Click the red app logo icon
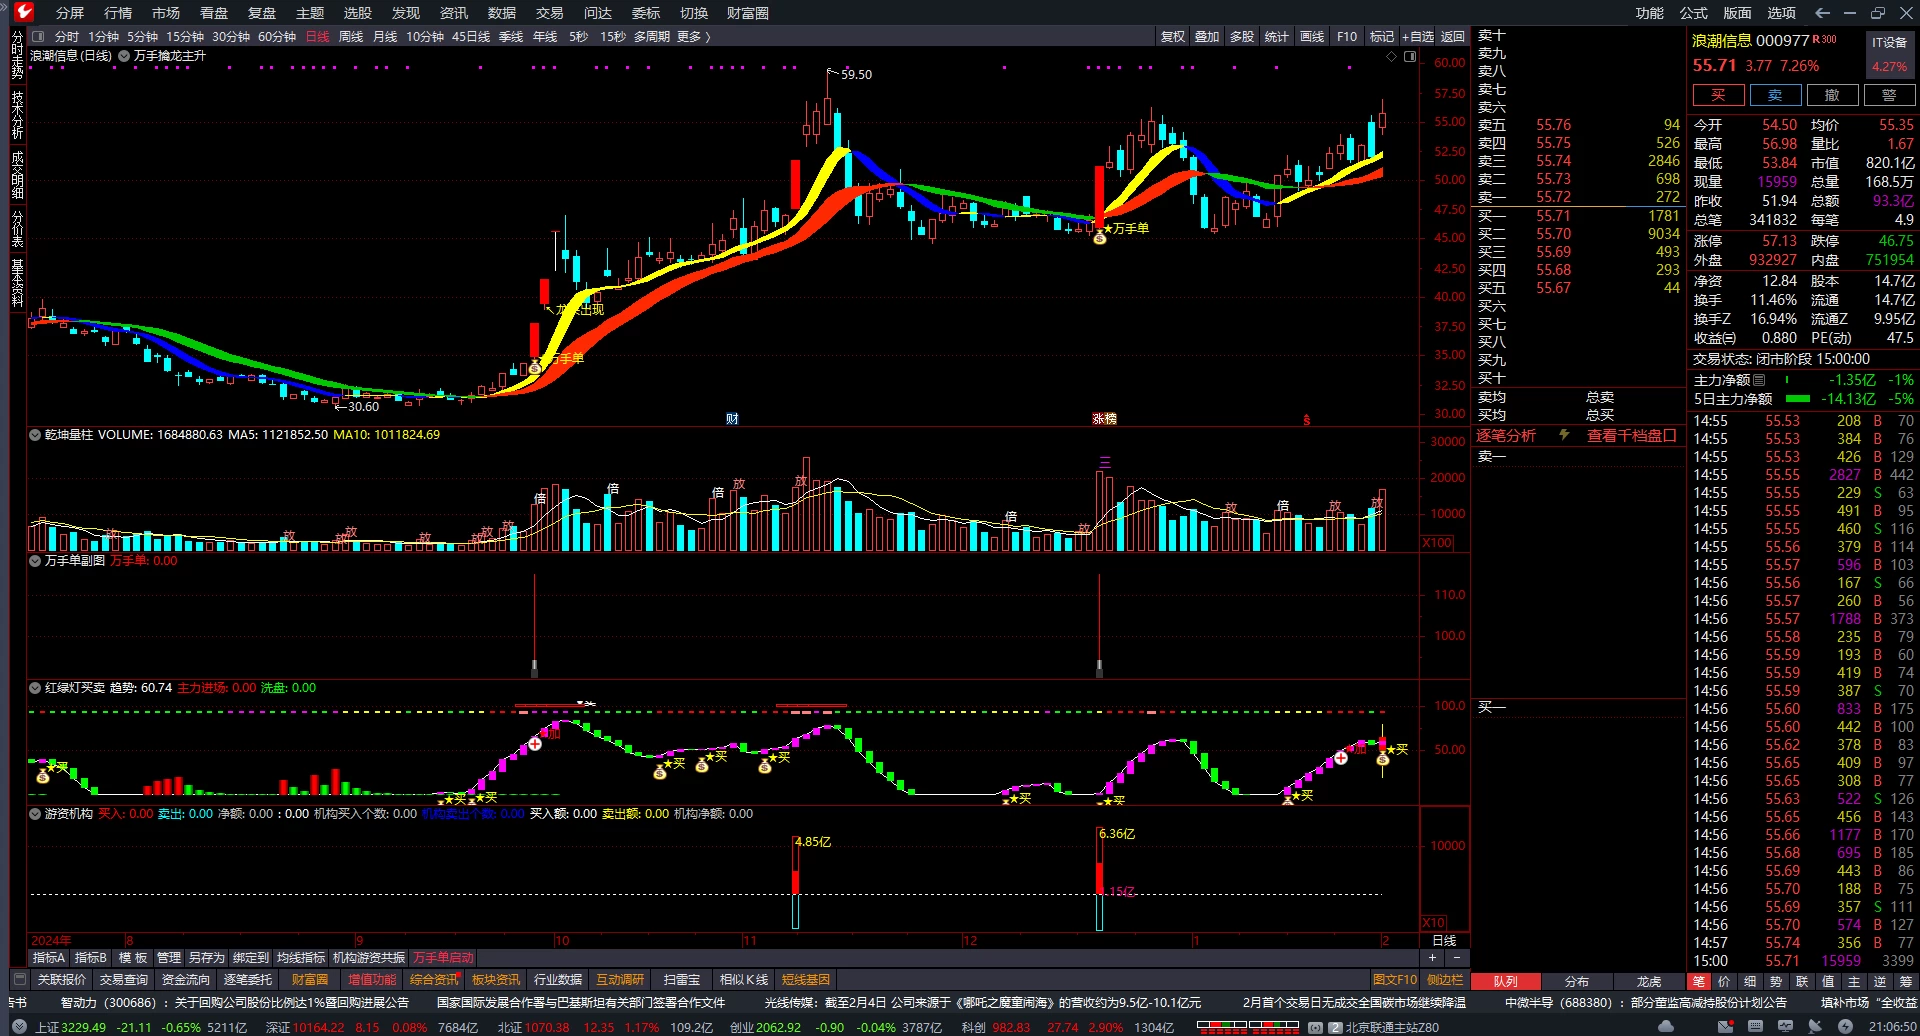Screen dimensions: 1920x1036 point(24,12)
